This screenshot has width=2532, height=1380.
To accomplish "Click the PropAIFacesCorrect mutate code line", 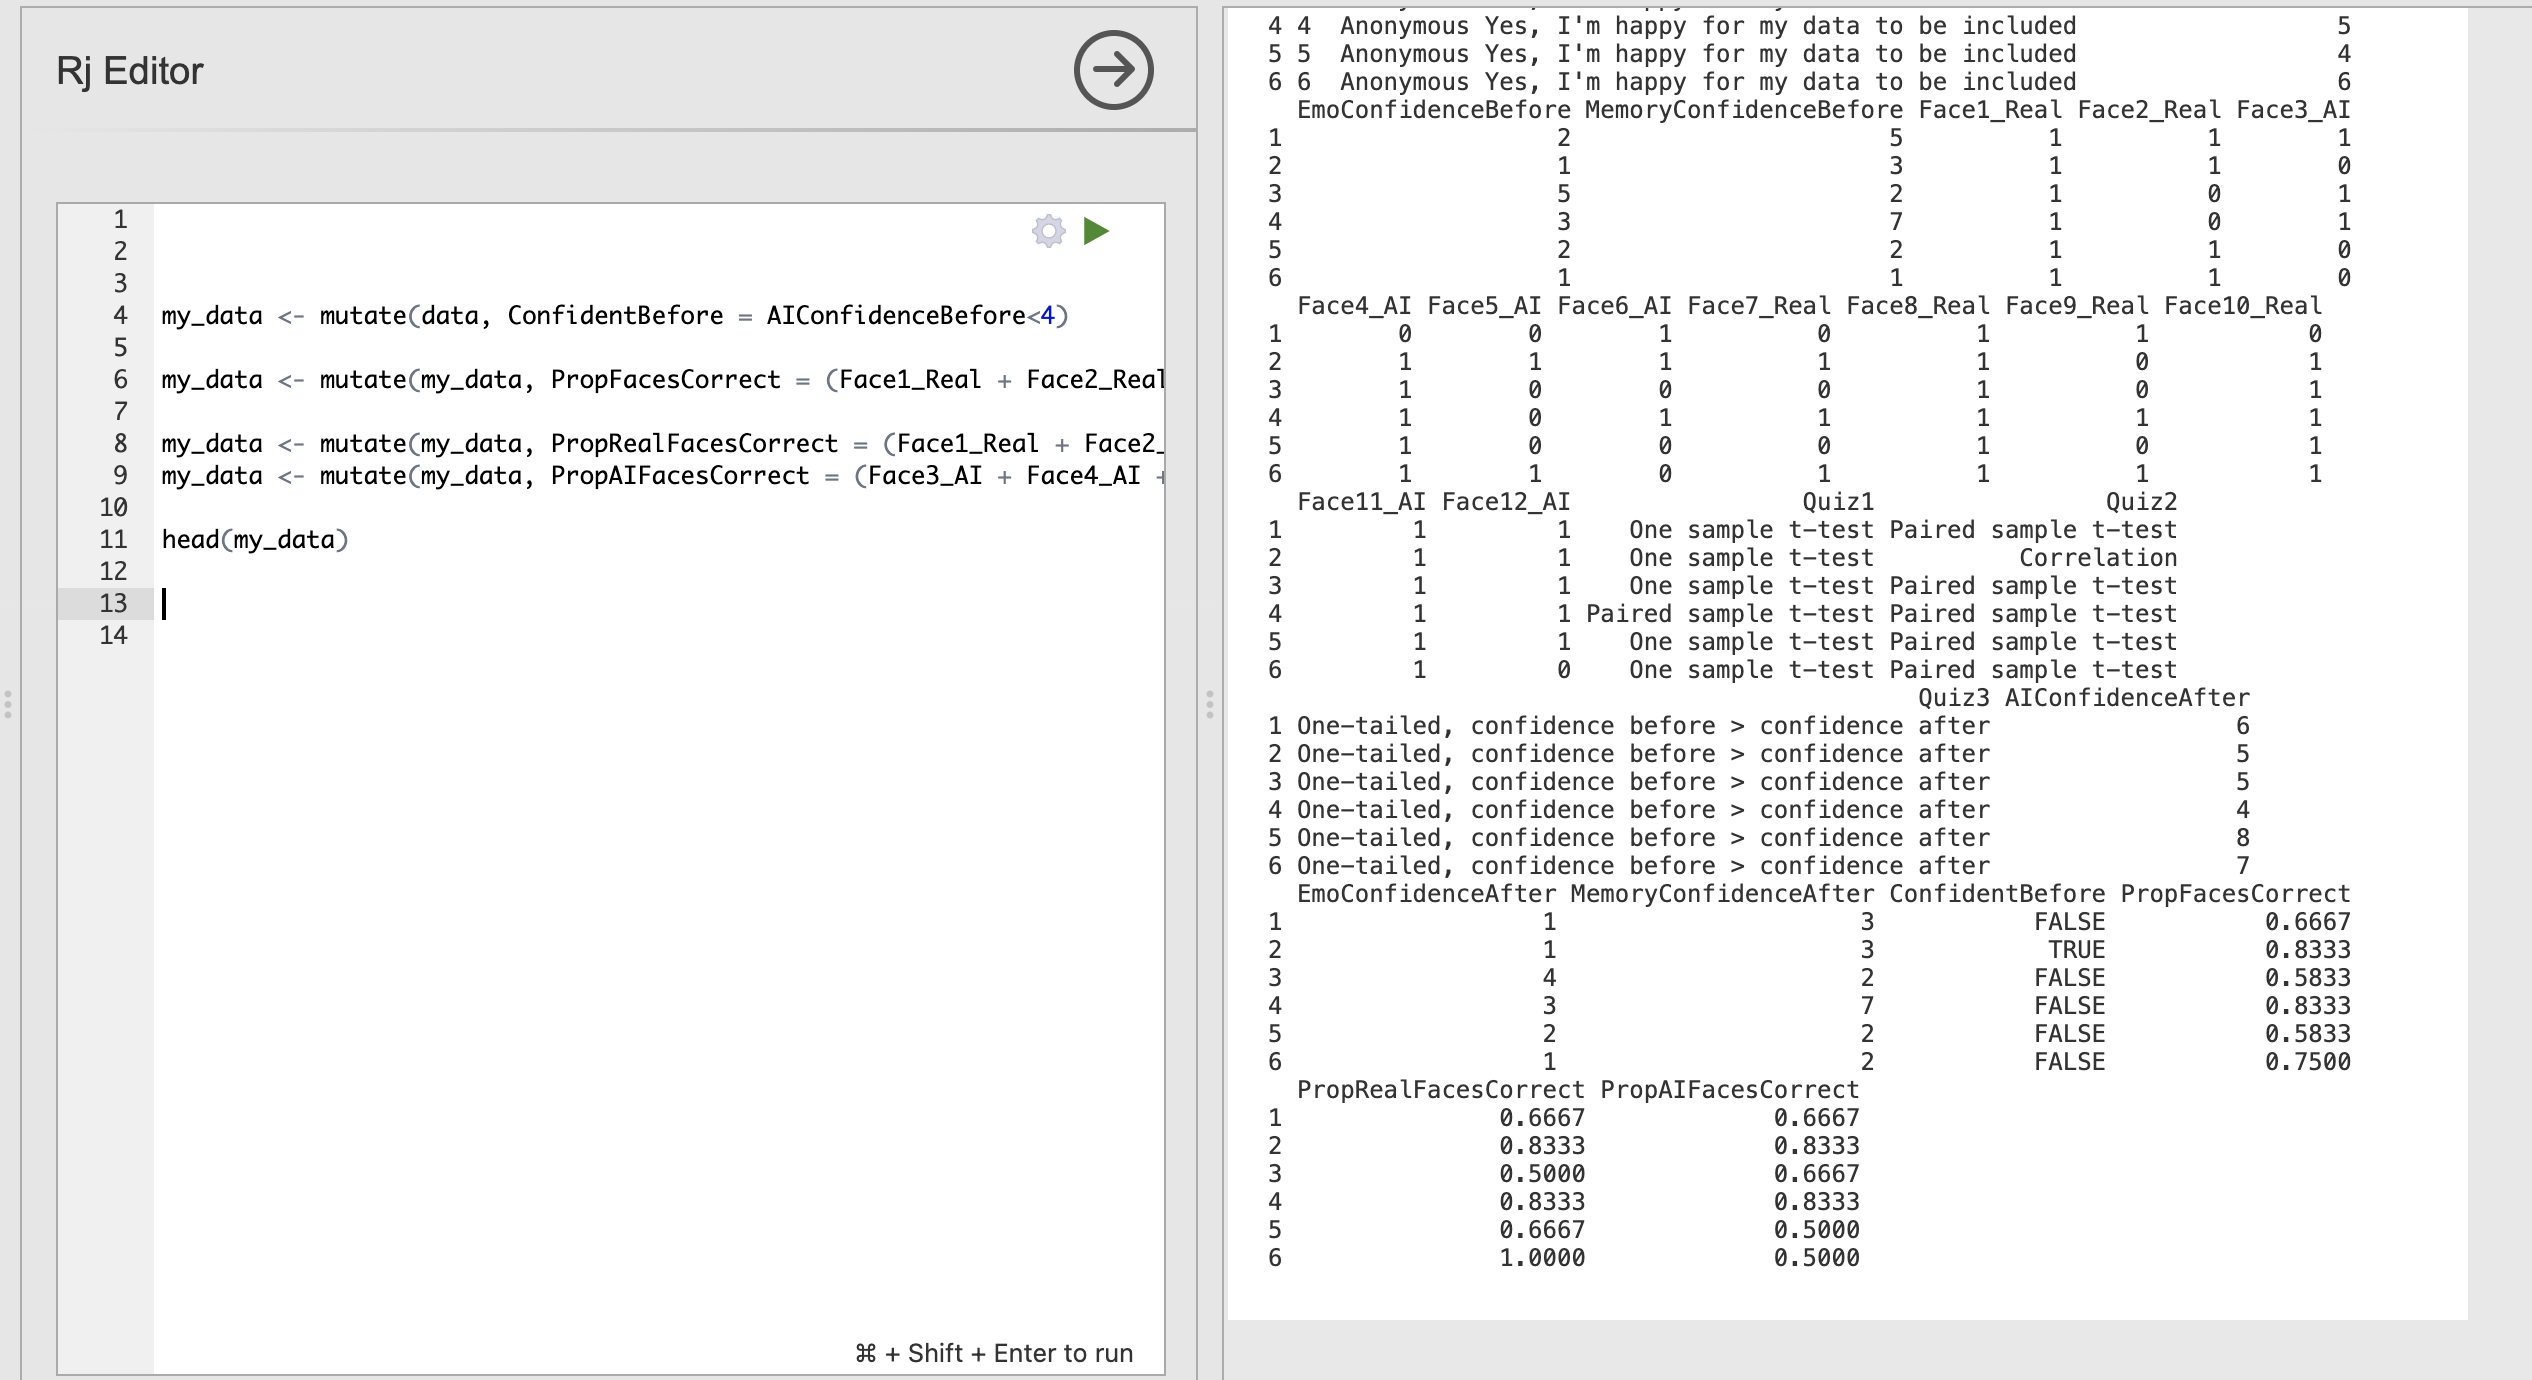I will point(662,476).
